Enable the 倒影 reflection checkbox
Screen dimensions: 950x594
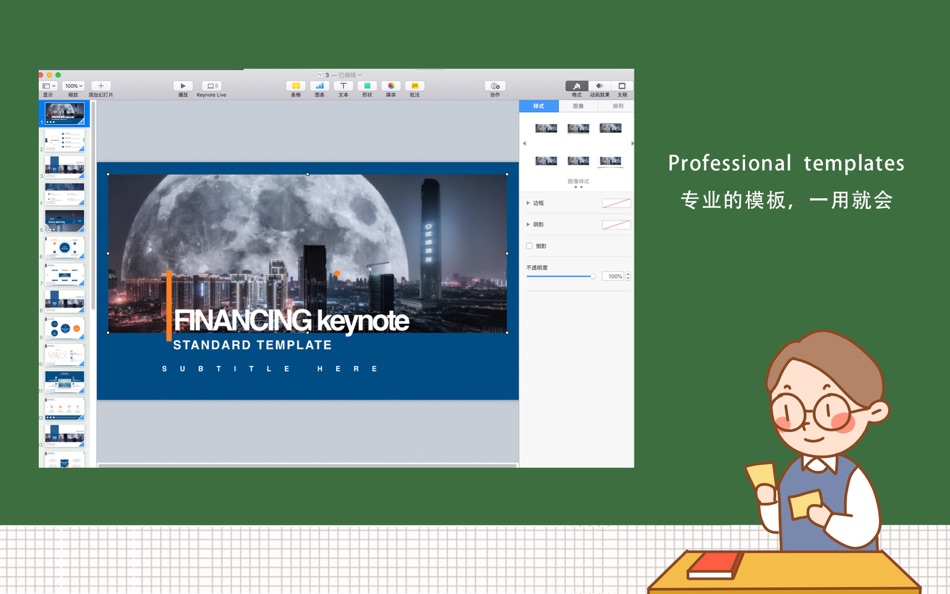click(530, 246)
